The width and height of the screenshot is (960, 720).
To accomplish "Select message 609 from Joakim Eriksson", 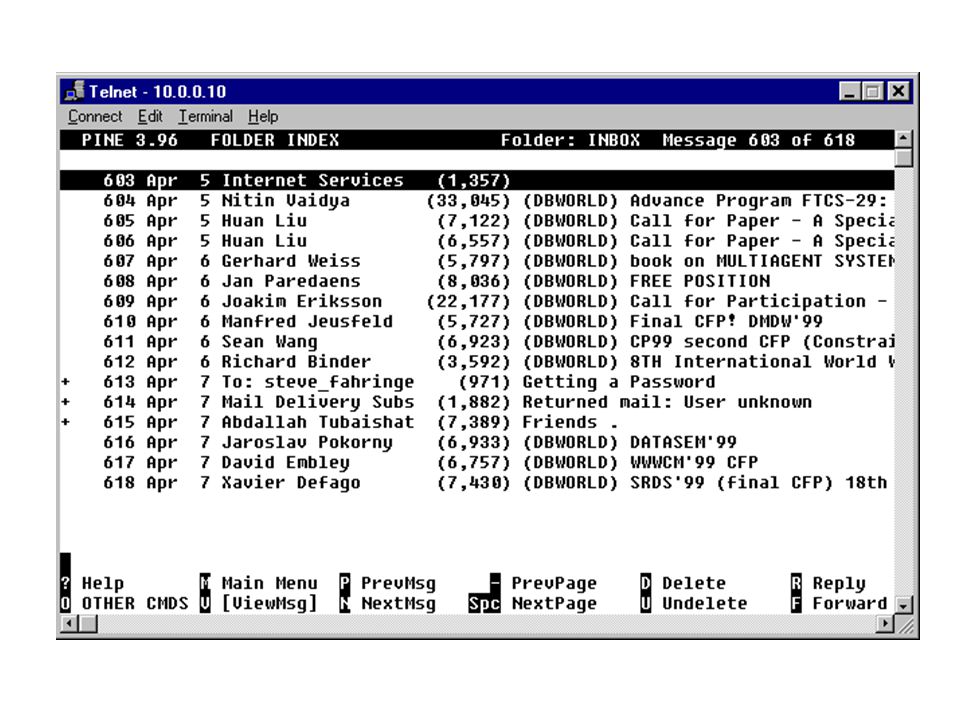I will pos(477,302).
